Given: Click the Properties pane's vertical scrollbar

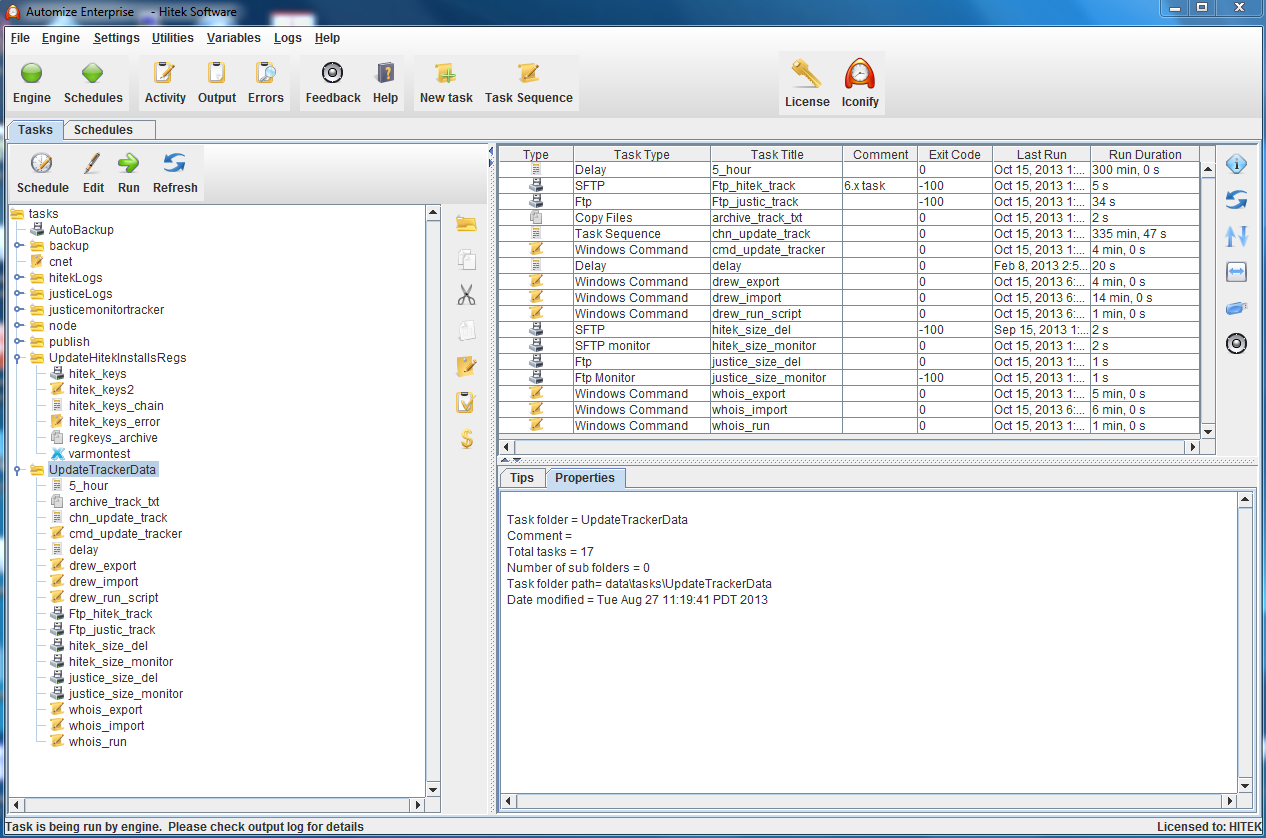Looking at the screenshot, I should (x=1245, y=642).
